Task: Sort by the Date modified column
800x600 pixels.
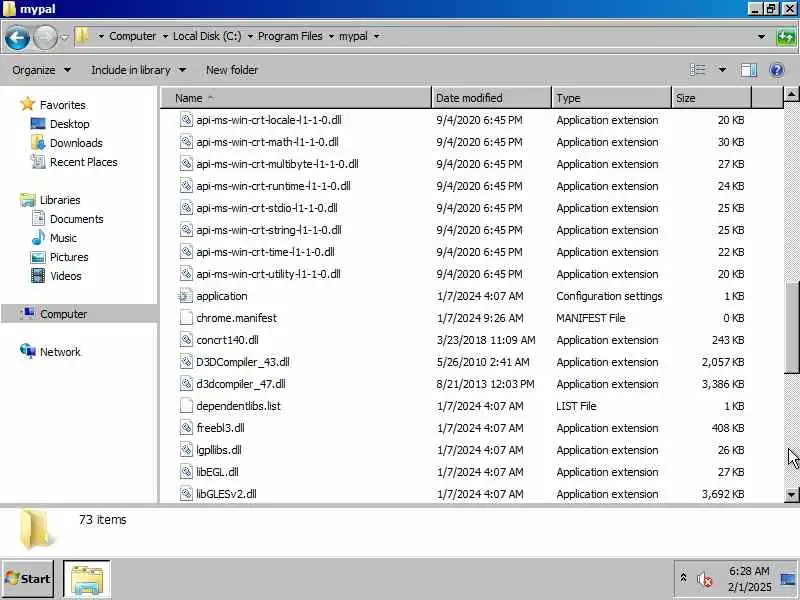Action: tap(492, 98)
